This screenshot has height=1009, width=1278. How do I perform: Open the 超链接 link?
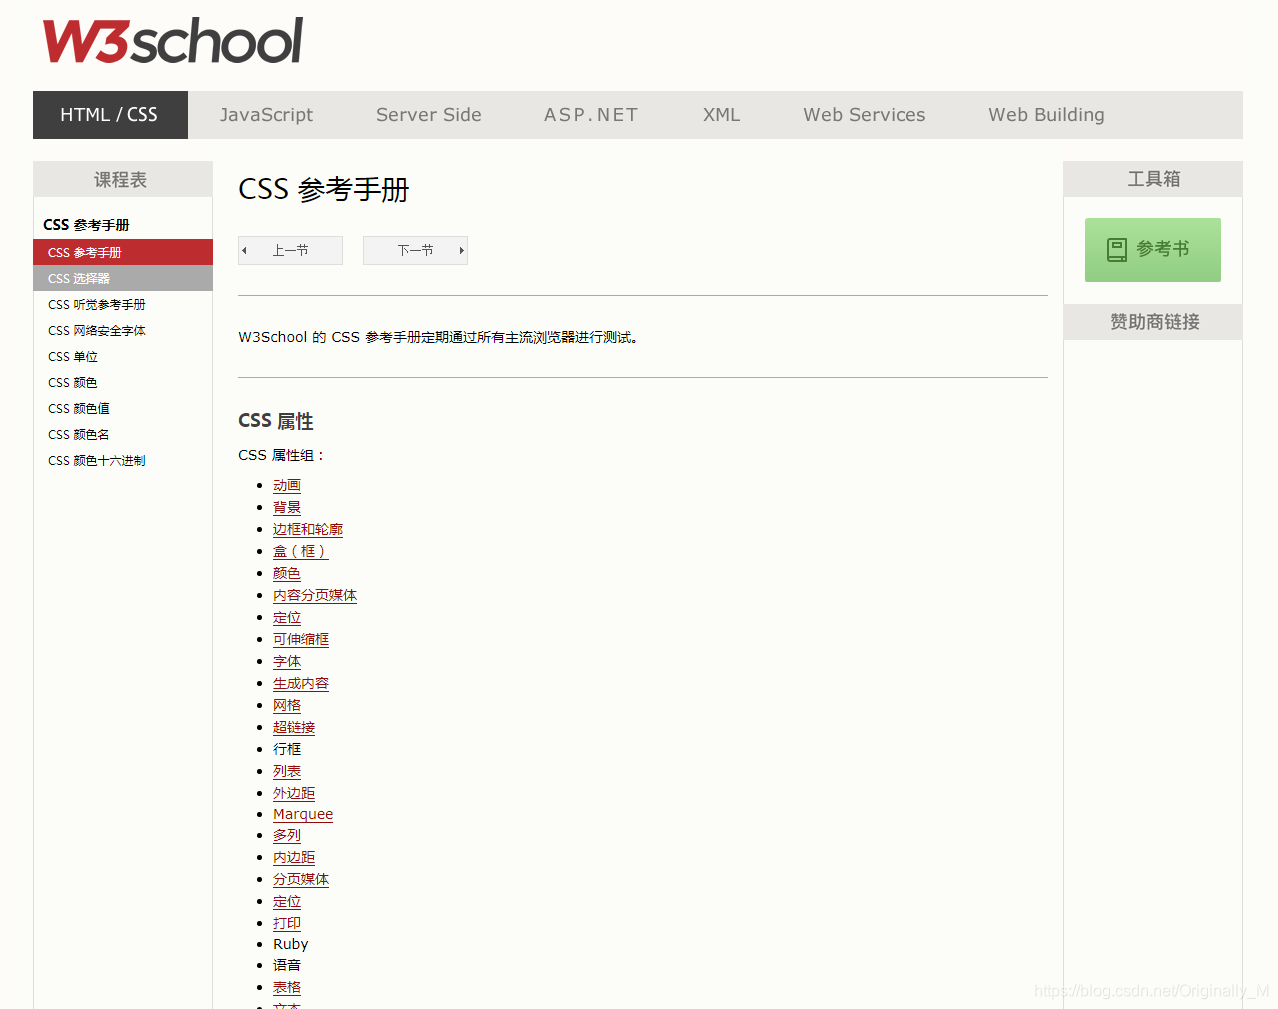click(x=294, y=727)
